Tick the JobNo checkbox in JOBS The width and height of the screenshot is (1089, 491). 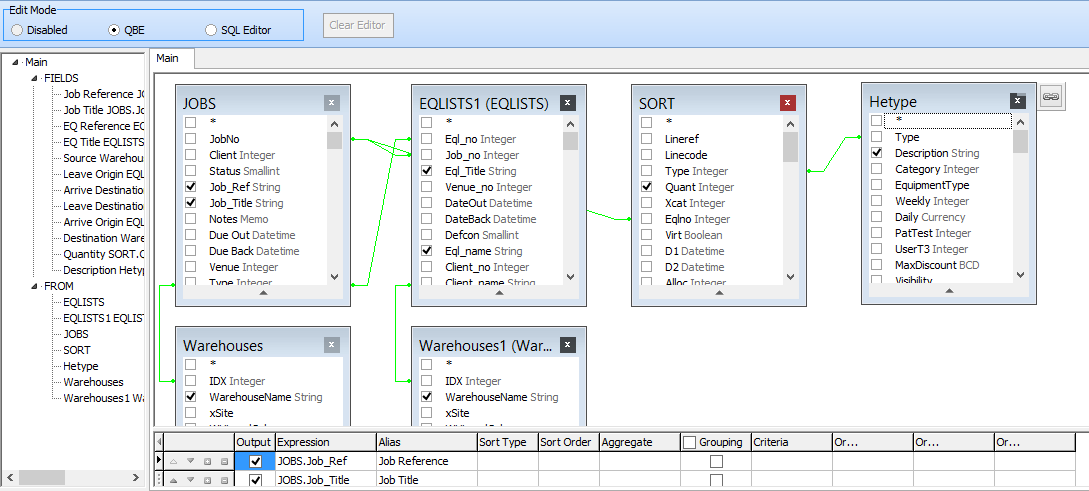(190, 139)
